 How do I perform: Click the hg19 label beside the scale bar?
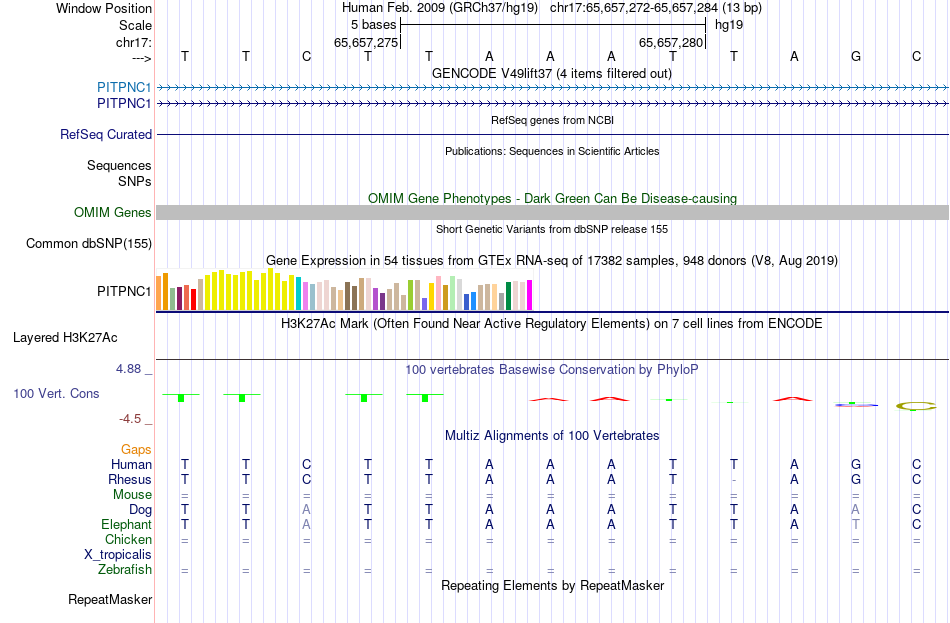(729, 25)
